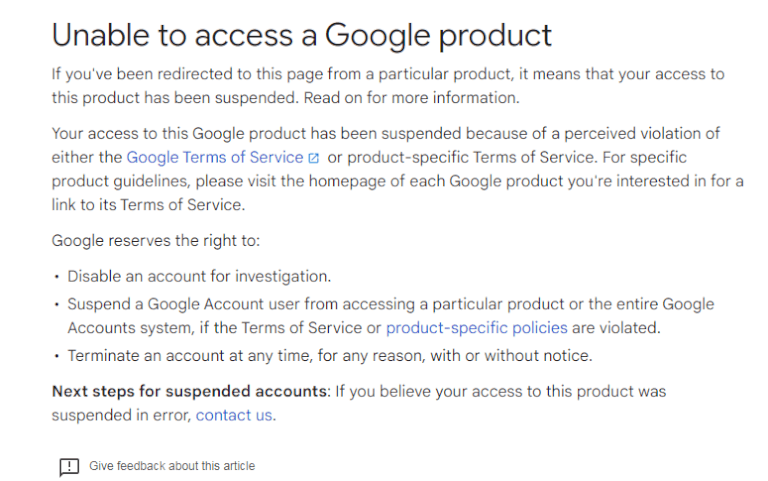Click the line link to its Terms of Service
The width and height of the screenshot is (768, 481).
click(x=148, y=204)
